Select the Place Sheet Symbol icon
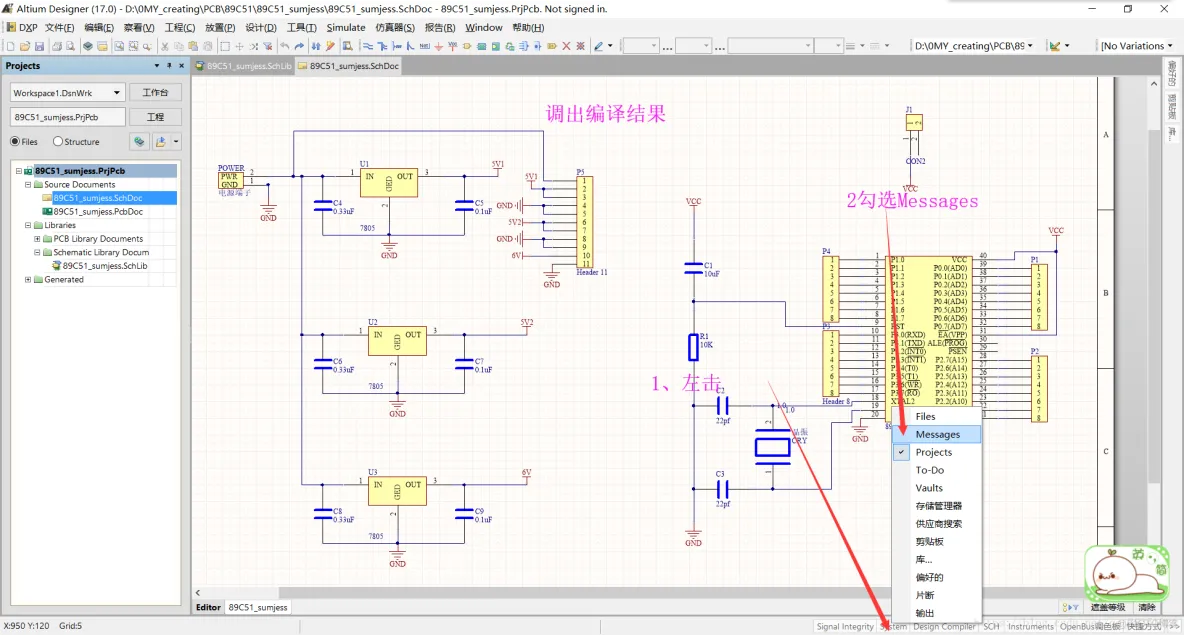This screenshot has height=635, width=1184. [481, 46]
